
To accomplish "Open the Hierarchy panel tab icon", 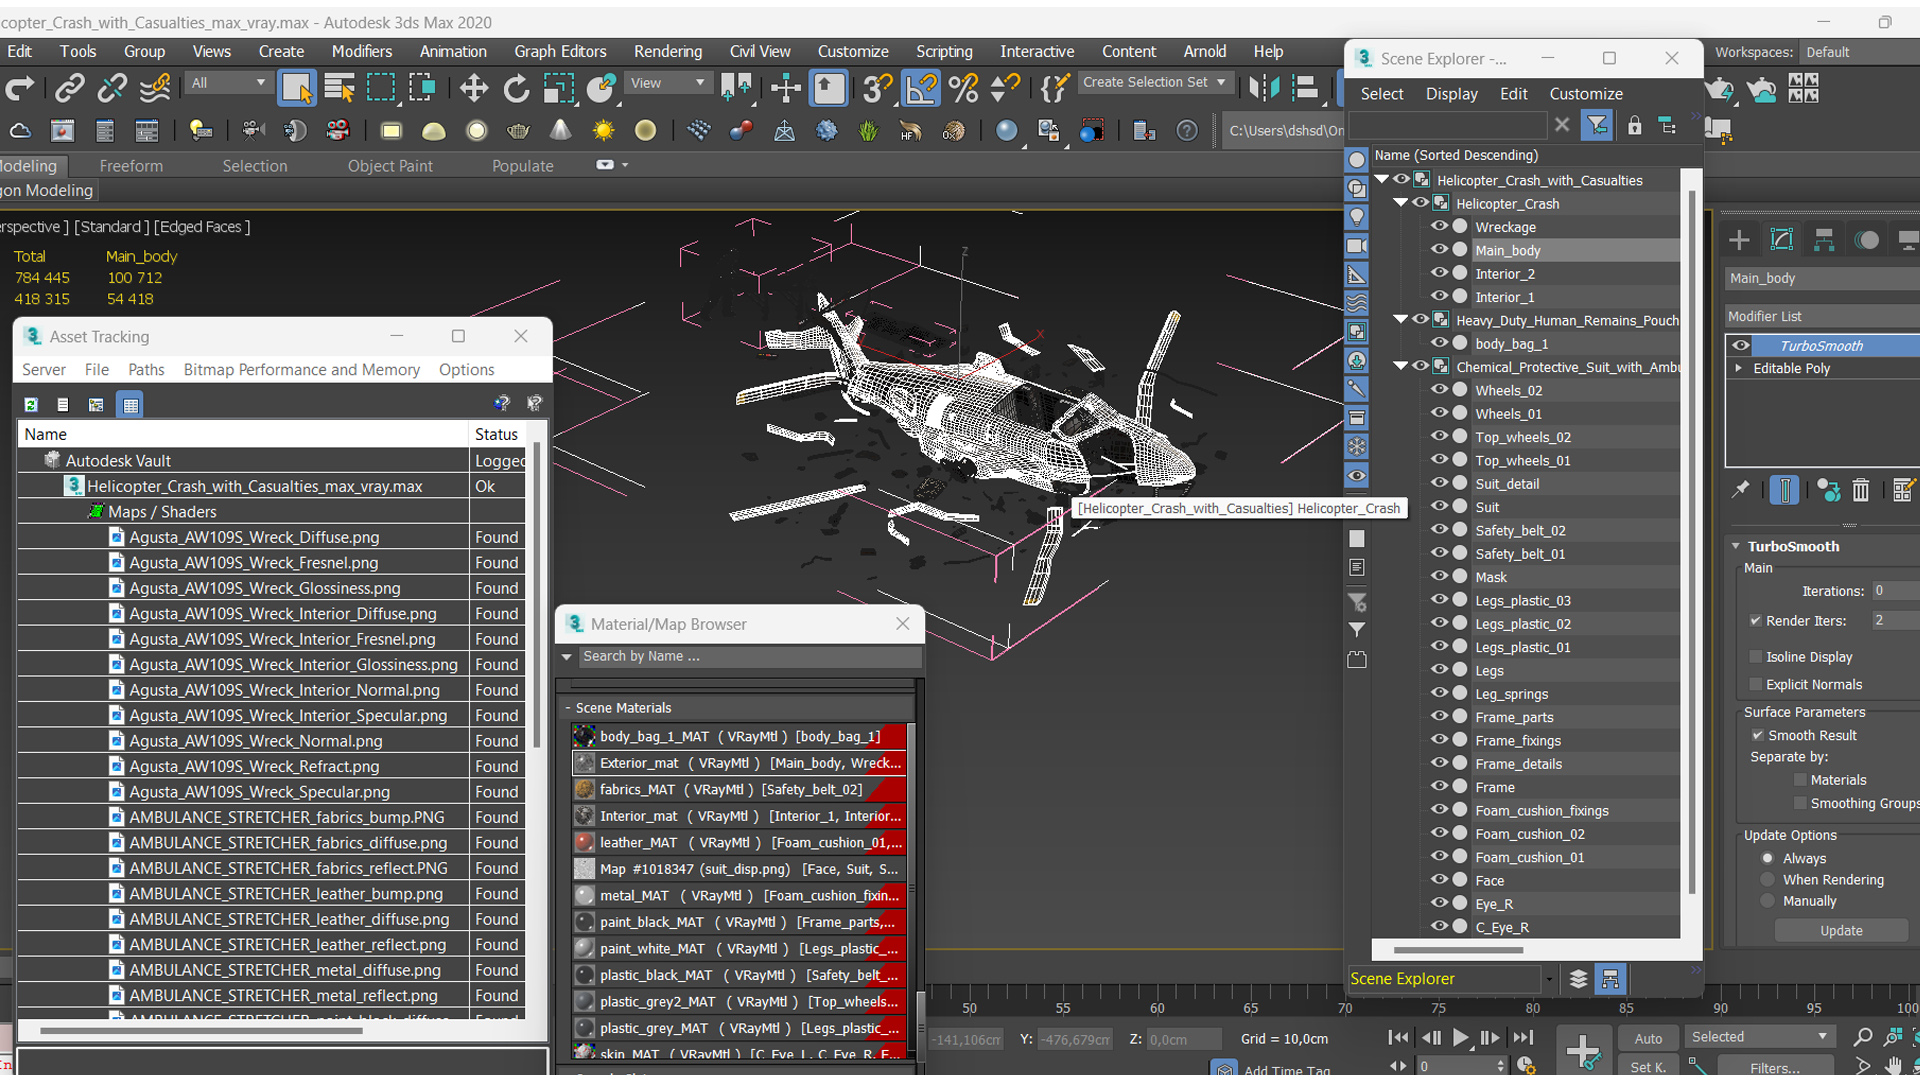I will pos(1824,240).
